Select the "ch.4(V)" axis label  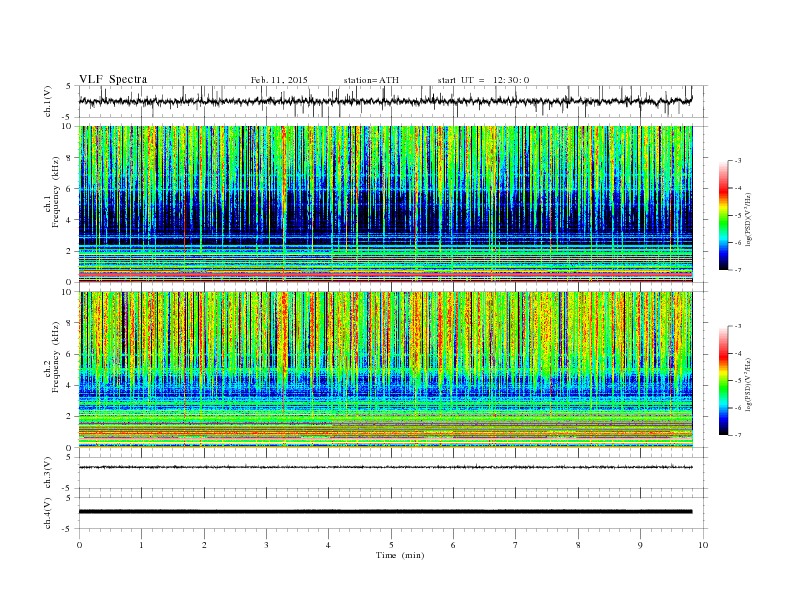click(x=48, y=513)
